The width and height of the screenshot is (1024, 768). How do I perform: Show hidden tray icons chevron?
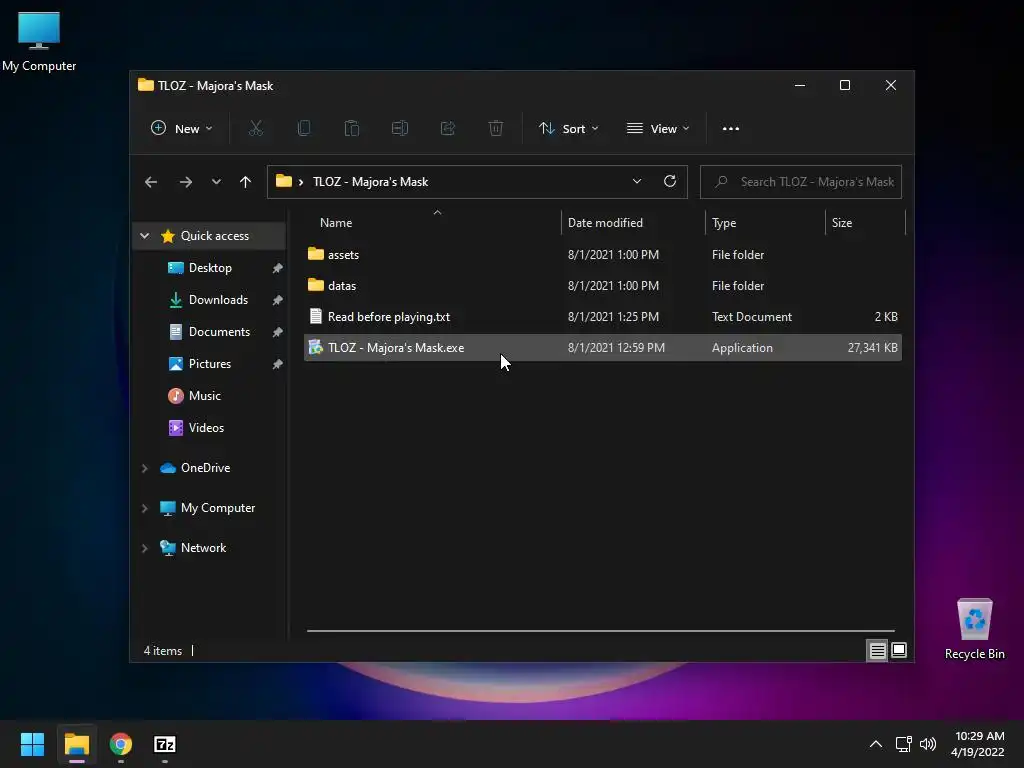pyautogui.click(x=876, y=744)
